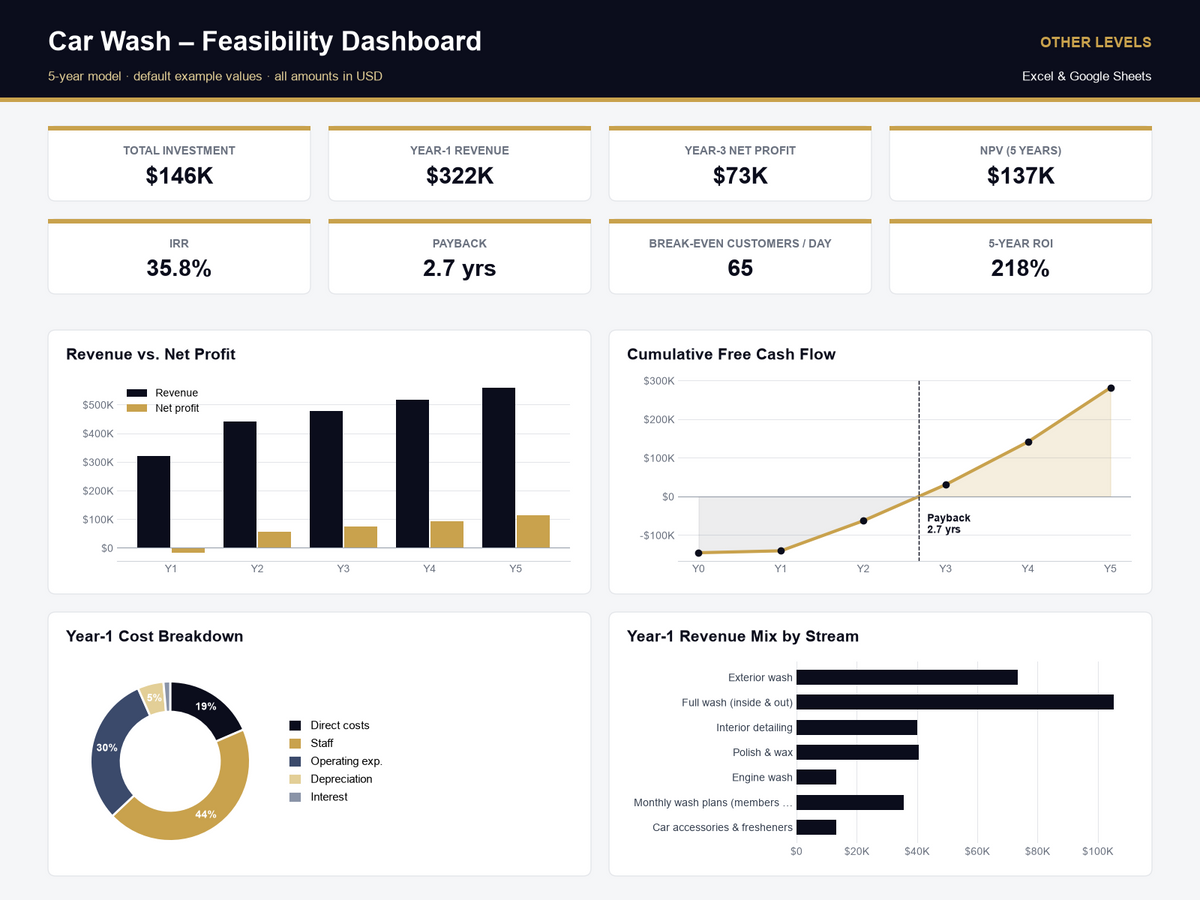
Task: Click the Break-even customers per day value 65
Action: 740,268
